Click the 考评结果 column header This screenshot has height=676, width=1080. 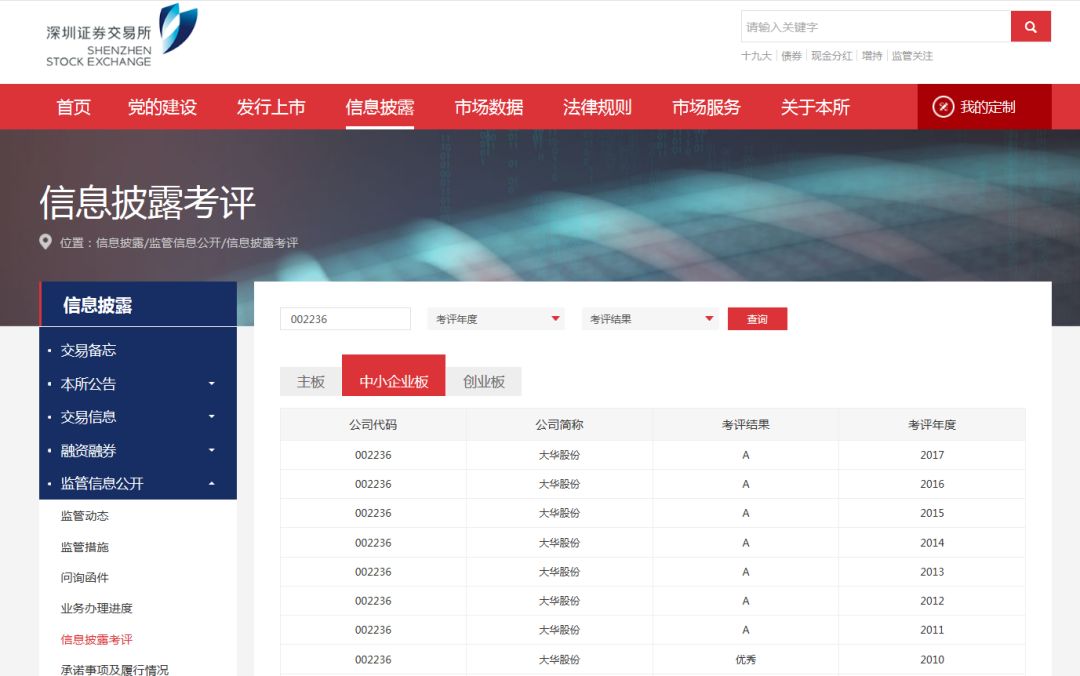click(x=746, y=425)
